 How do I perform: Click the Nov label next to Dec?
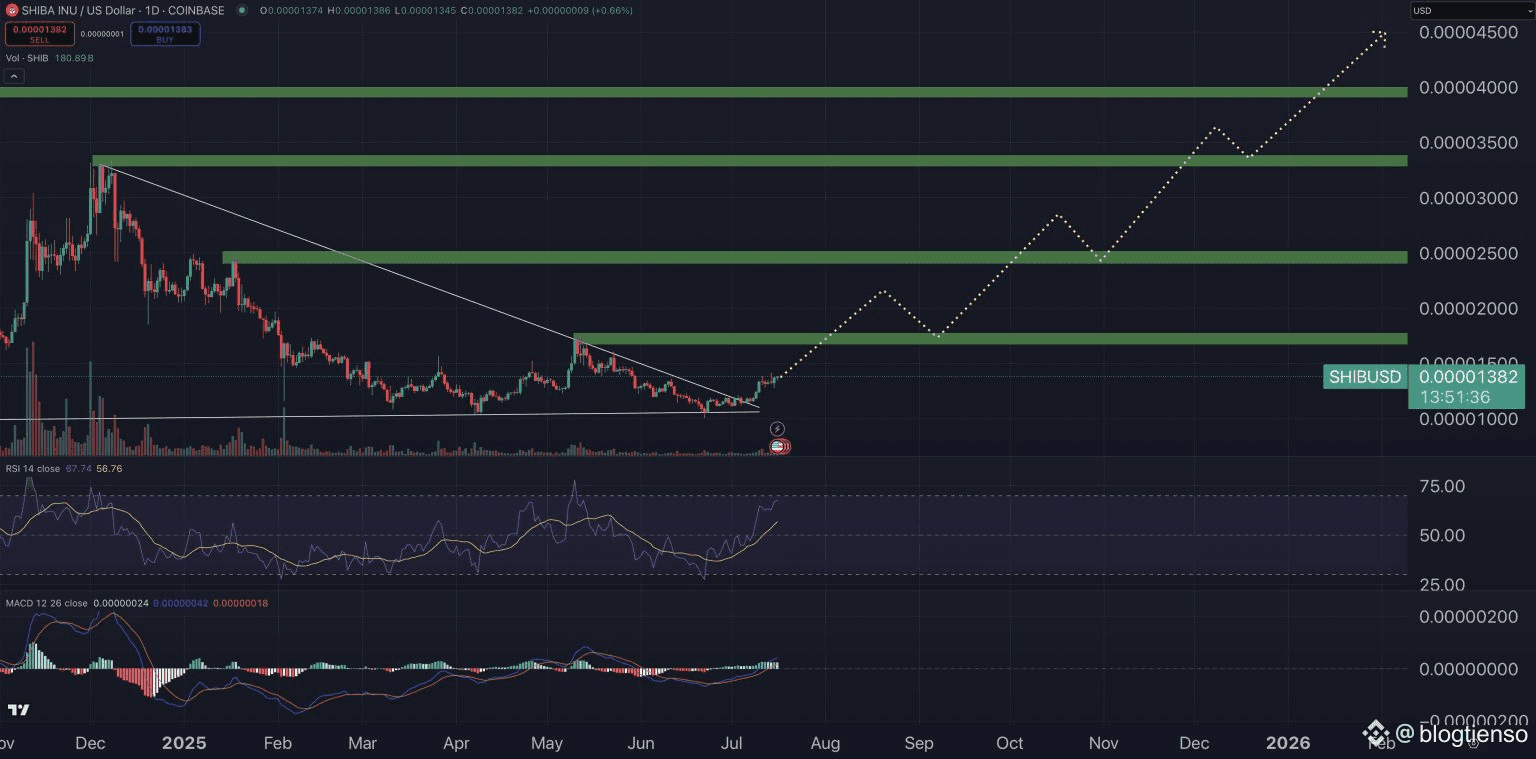pos(1103,744)
